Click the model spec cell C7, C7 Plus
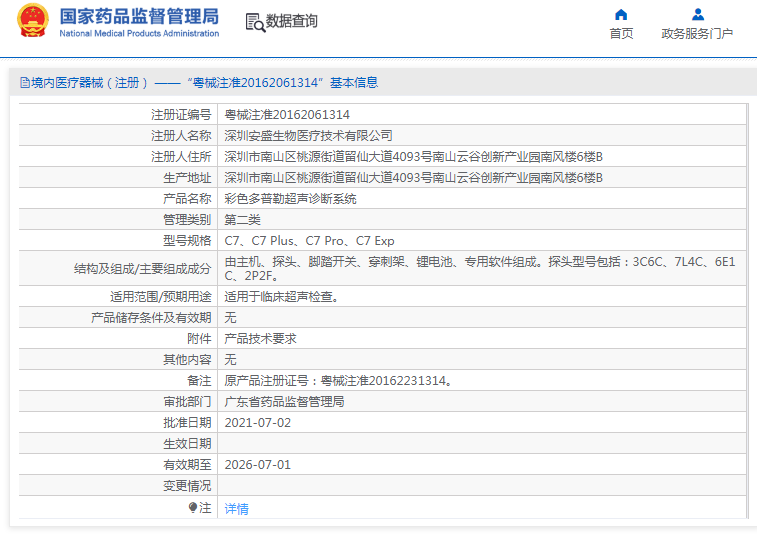The width and height of the screenshot is (757, 536). (x=309, y=241)
